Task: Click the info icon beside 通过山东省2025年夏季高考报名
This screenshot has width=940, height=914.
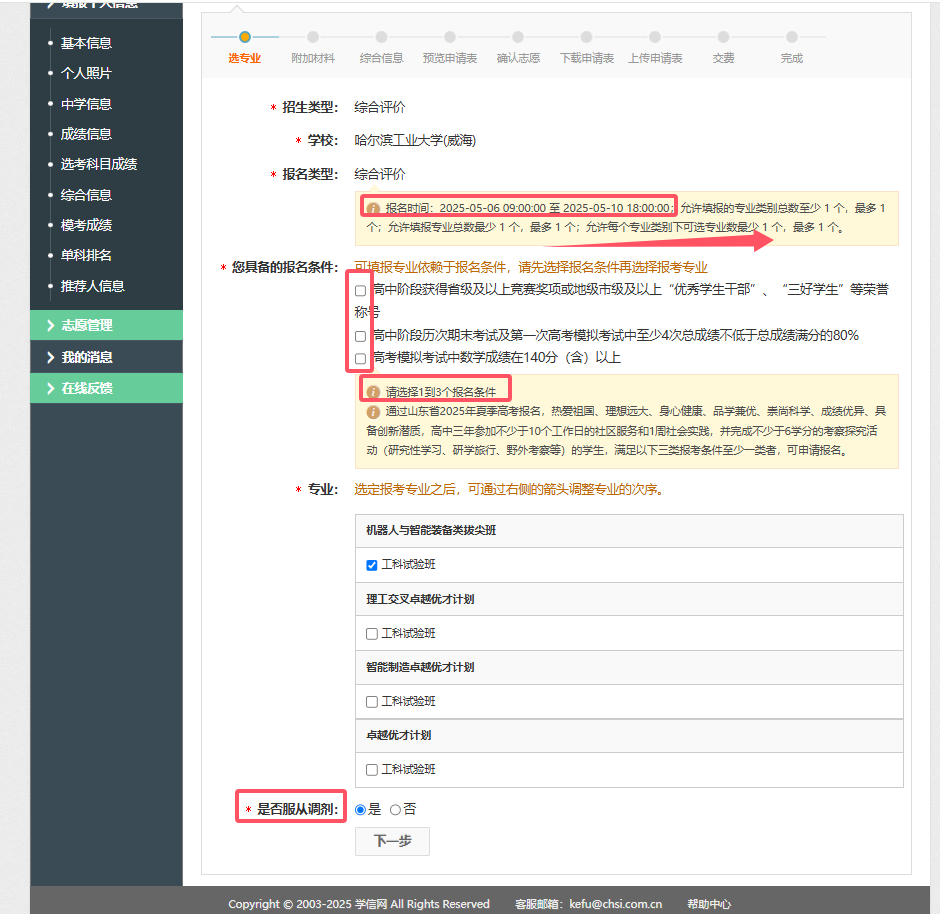Action: 373,412
